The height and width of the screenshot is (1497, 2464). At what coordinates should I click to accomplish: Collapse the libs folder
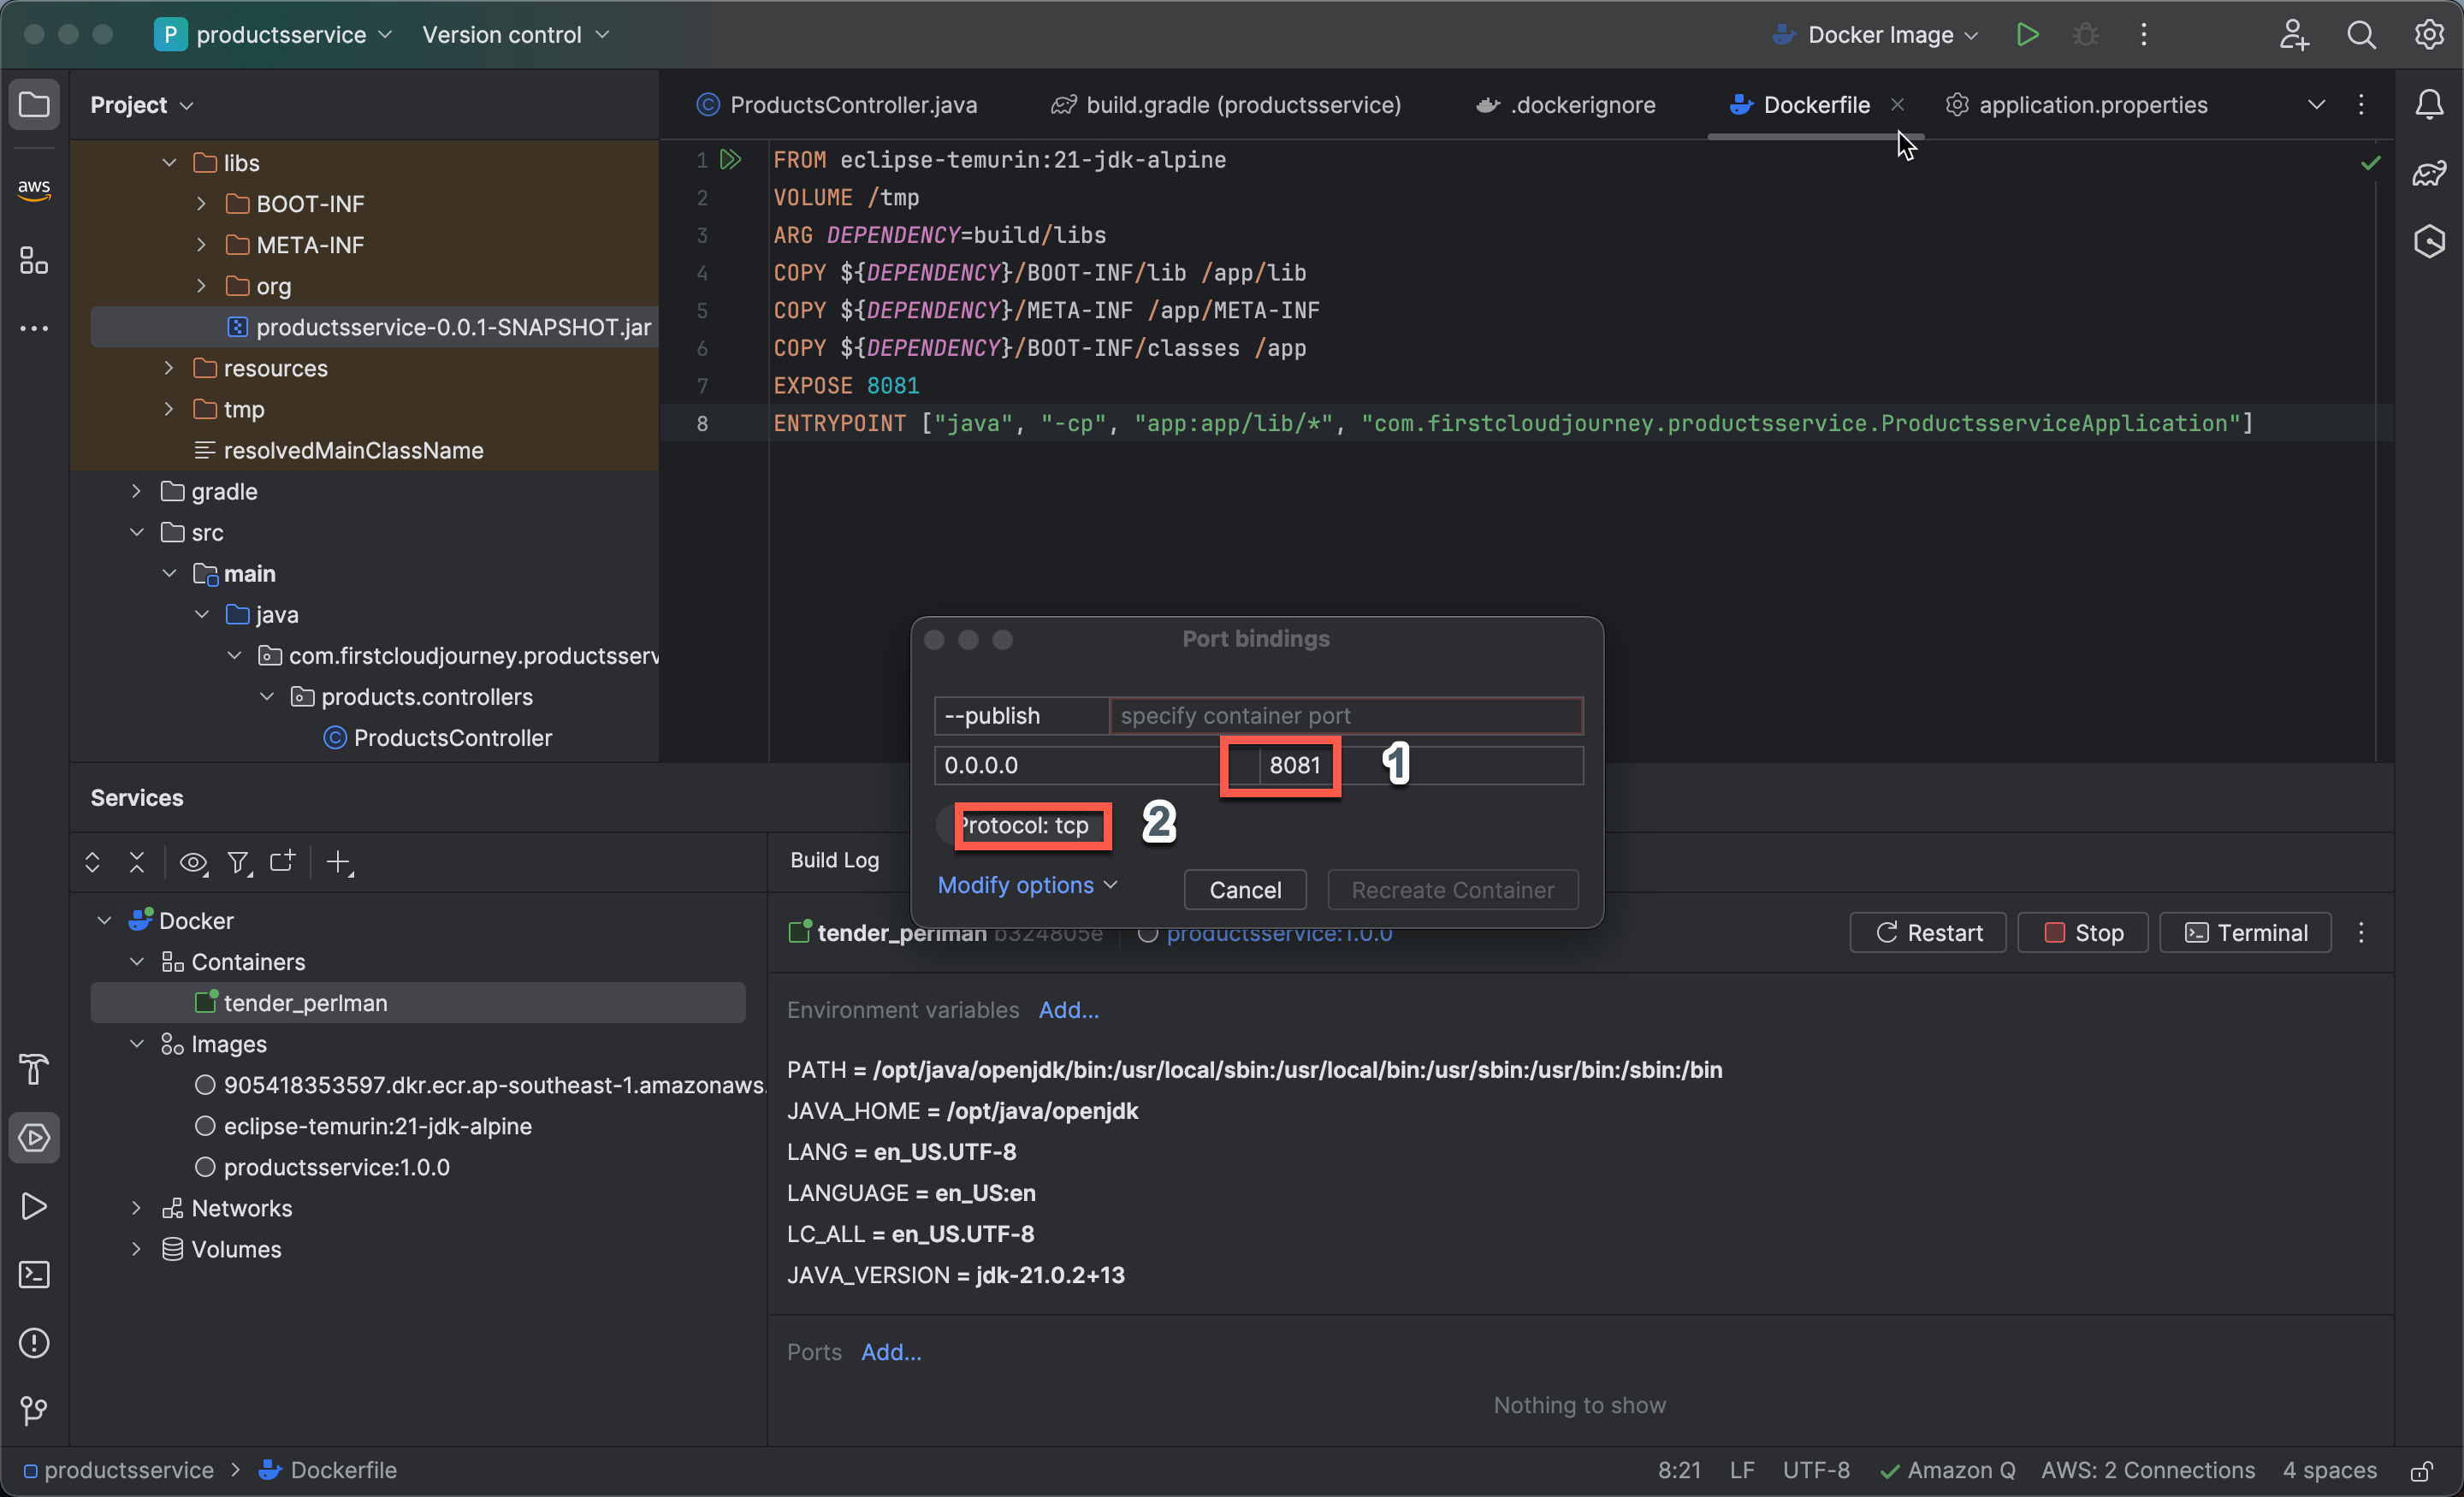pos(169,162)
